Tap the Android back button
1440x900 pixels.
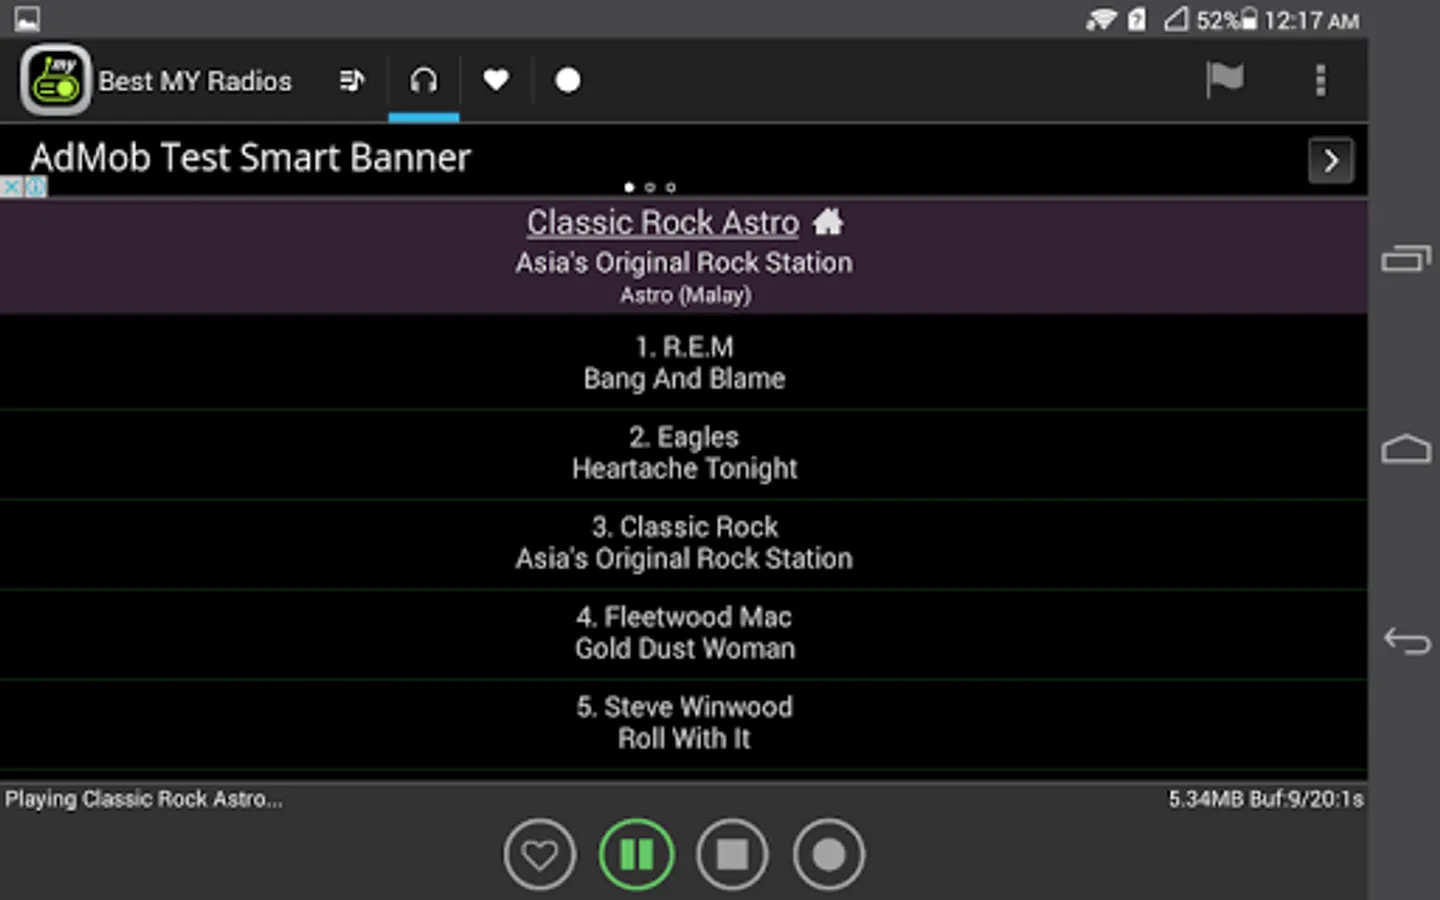(x=1406, y=640)
